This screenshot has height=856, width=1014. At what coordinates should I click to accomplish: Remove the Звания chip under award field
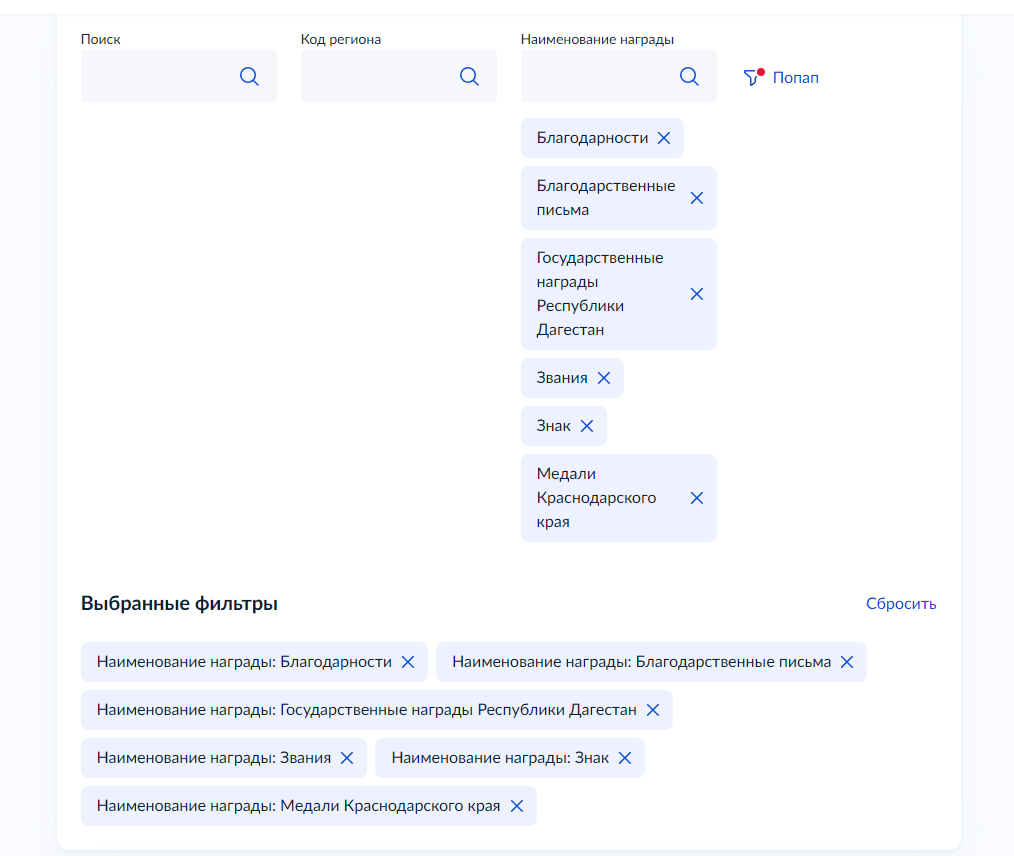(604, 378)
